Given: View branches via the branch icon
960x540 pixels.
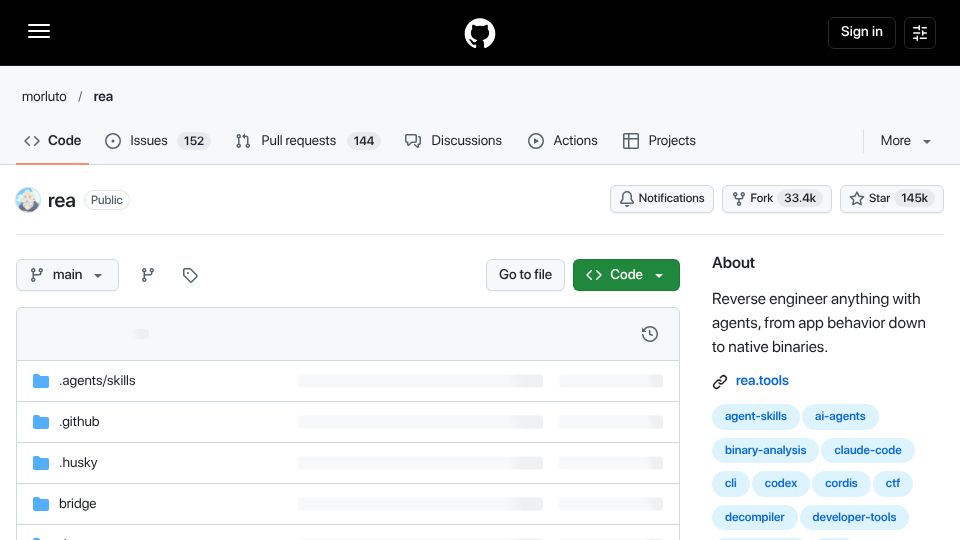Looking at the screenshot, I should [148, 275].
